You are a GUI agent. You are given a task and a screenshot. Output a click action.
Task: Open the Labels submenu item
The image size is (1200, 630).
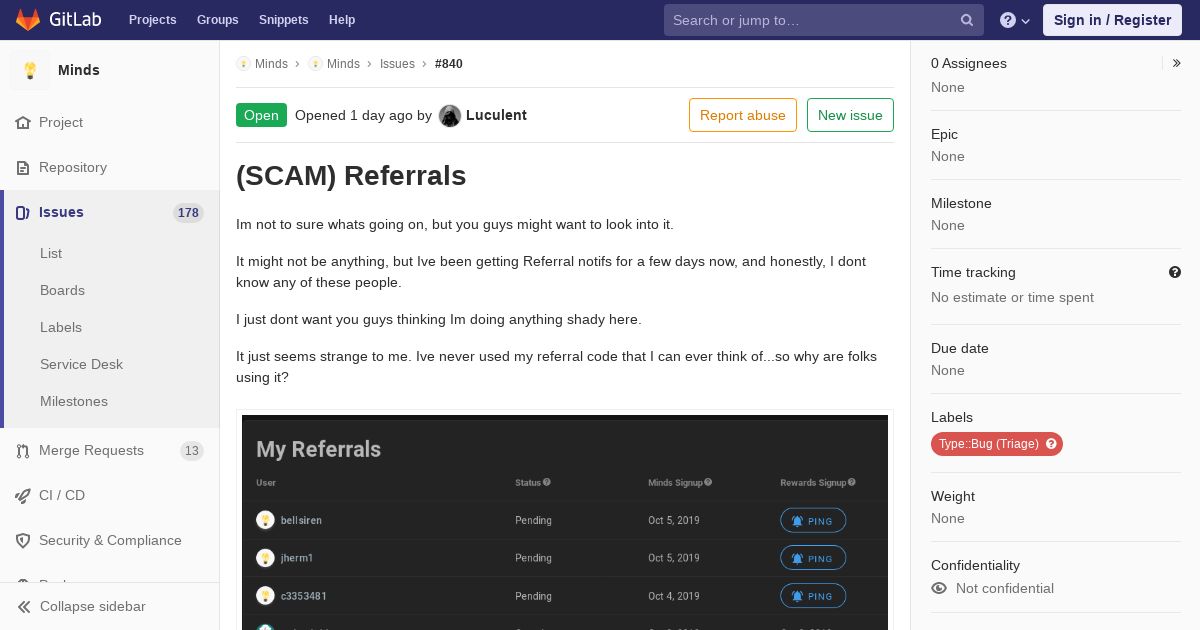tap(61, 327)
